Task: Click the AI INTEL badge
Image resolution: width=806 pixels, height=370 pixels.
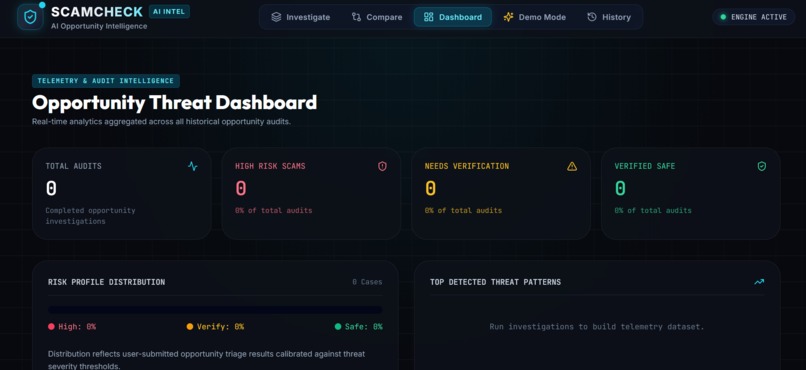Action: [x=169, y=11]
